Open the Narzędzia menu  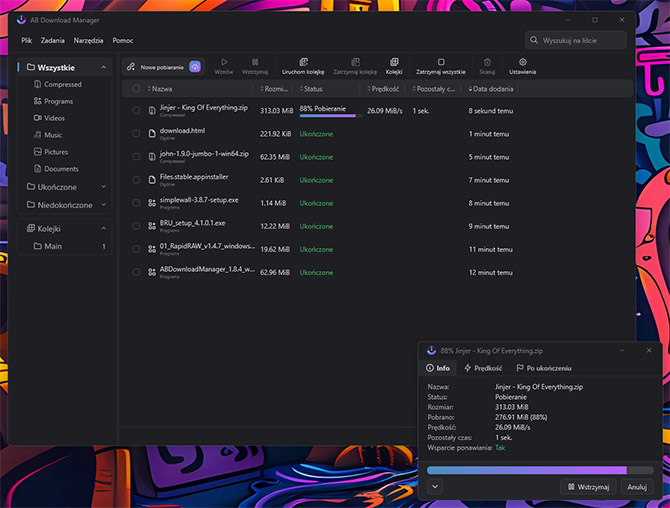(88, 40)
